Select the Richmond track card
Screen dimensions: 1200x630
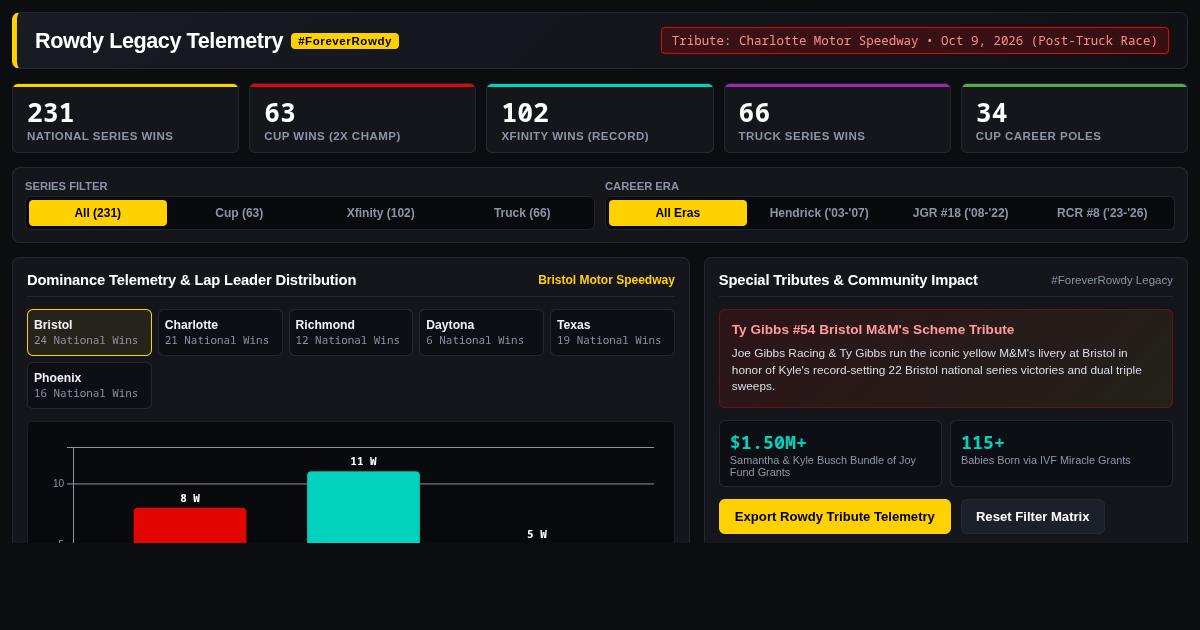click(x=351, y=332)
